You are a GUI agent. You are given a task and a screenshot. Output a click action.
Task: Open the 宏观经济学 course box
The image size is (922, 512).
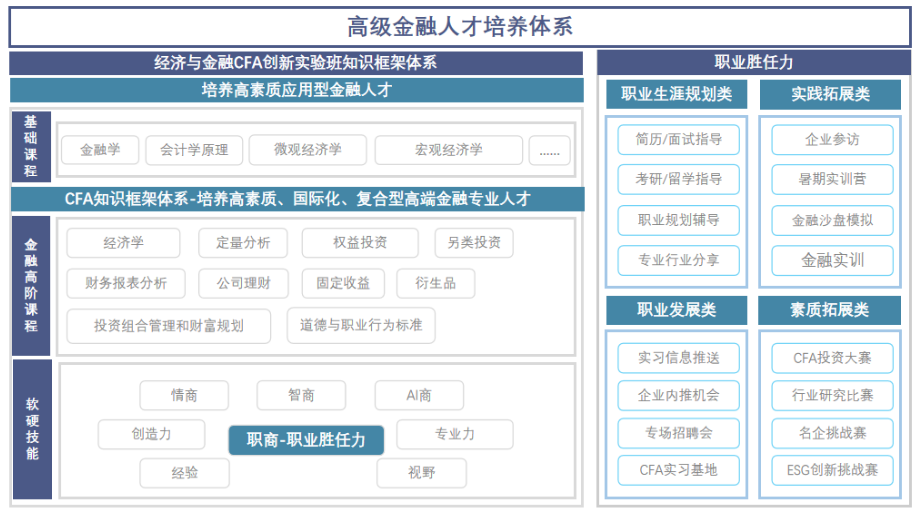point(448,150)
